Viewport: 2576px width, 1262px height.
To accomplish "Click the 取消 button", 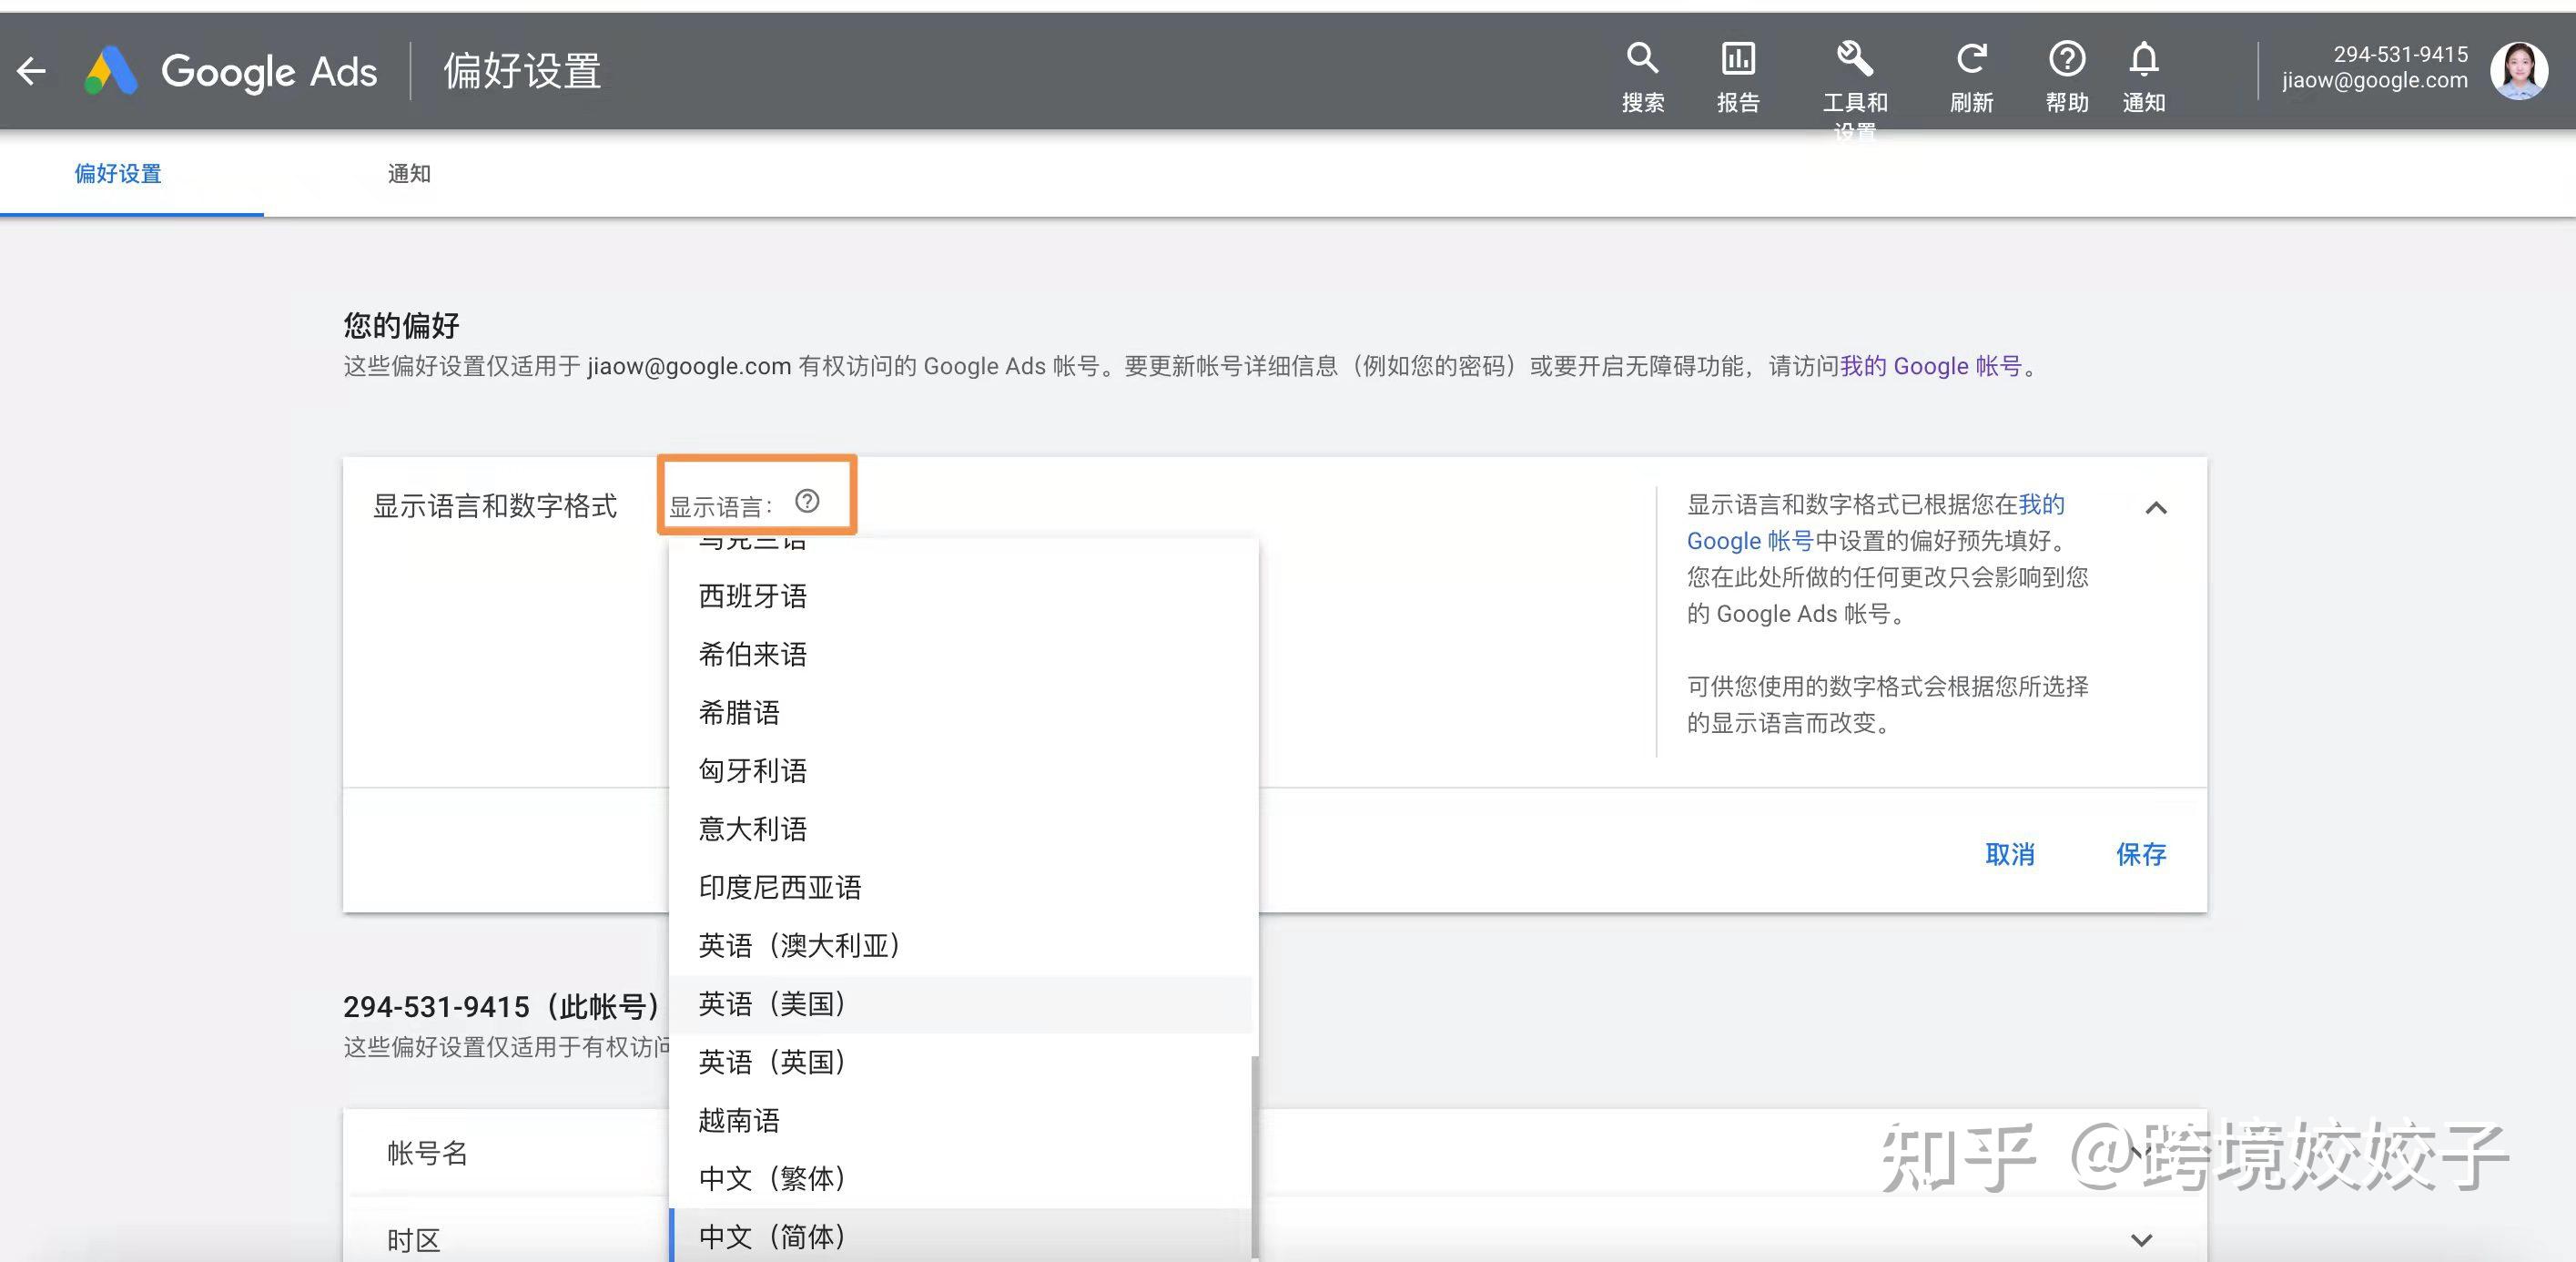I will [2010, 854].
